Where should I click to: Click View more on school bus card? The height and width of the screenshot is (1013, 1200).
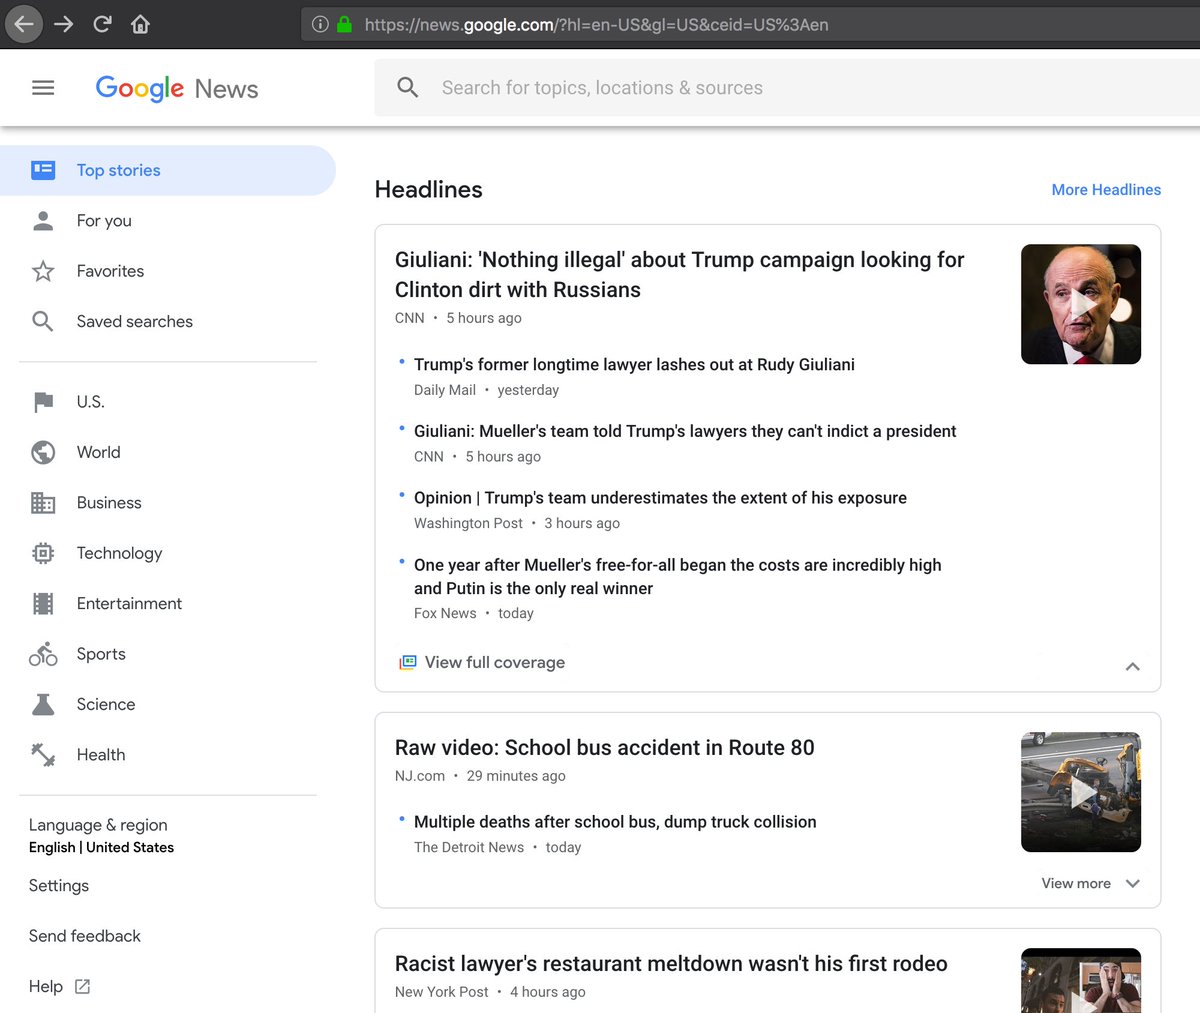1076,883
